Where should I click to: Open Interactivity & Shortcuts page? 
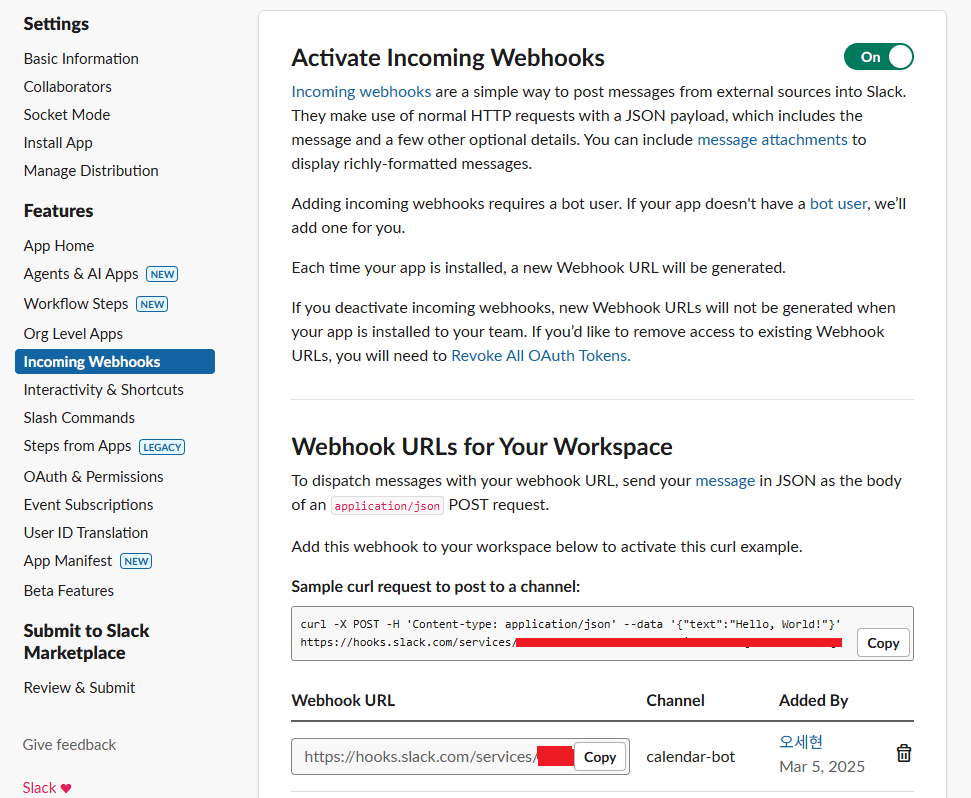pyautogui.click(x=104, y=390)
